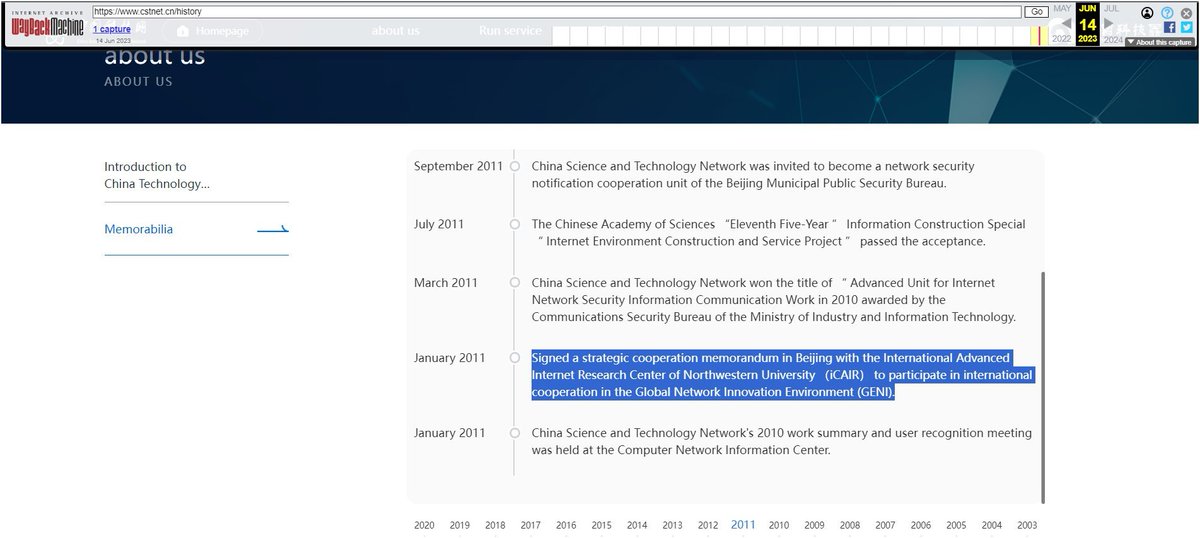Screen dimensions: 1200x538
Task: Click the work summary January 2011 marker dot
Action: click(x=514, y=433)
